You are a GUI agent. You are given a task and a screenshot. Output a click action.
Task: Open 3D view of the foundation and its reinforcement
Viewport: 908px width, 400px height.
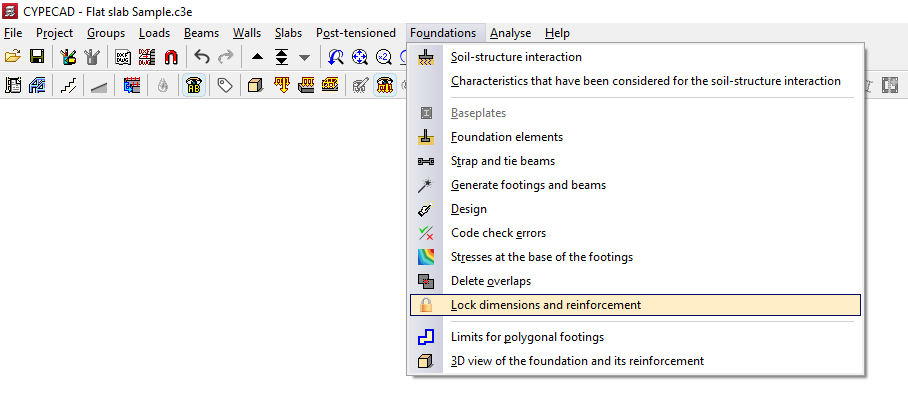click(577, 361)
